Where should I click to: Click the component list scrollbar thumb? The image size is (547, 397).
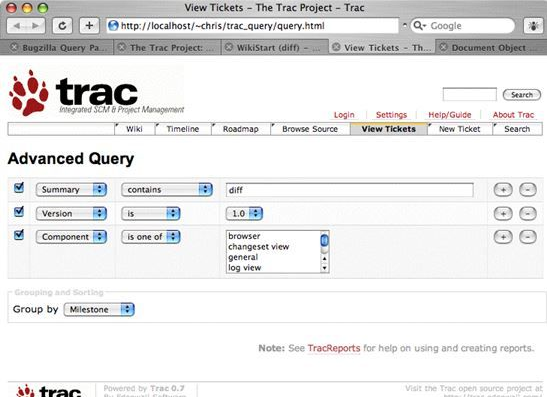click(x=324, y=240)
